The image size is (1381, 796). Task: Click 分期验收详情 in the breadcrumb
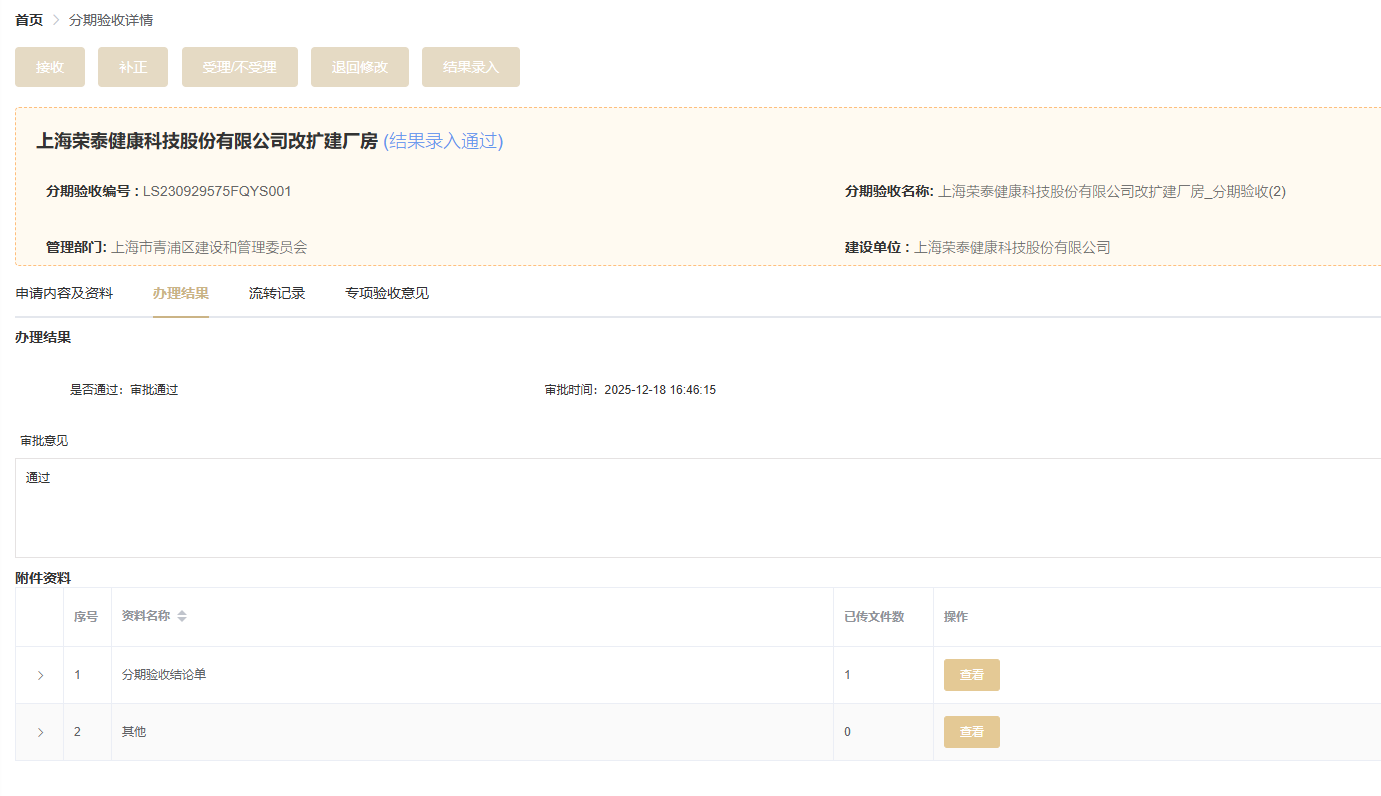[x=111, y=20]
